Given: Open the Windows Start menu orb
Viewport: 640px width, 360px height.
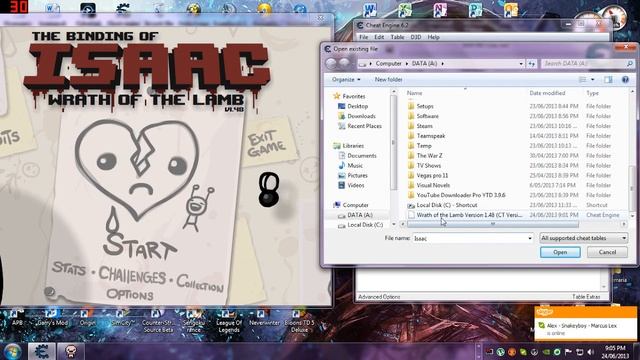Looking at the screenshot, I should pos(12,351).
